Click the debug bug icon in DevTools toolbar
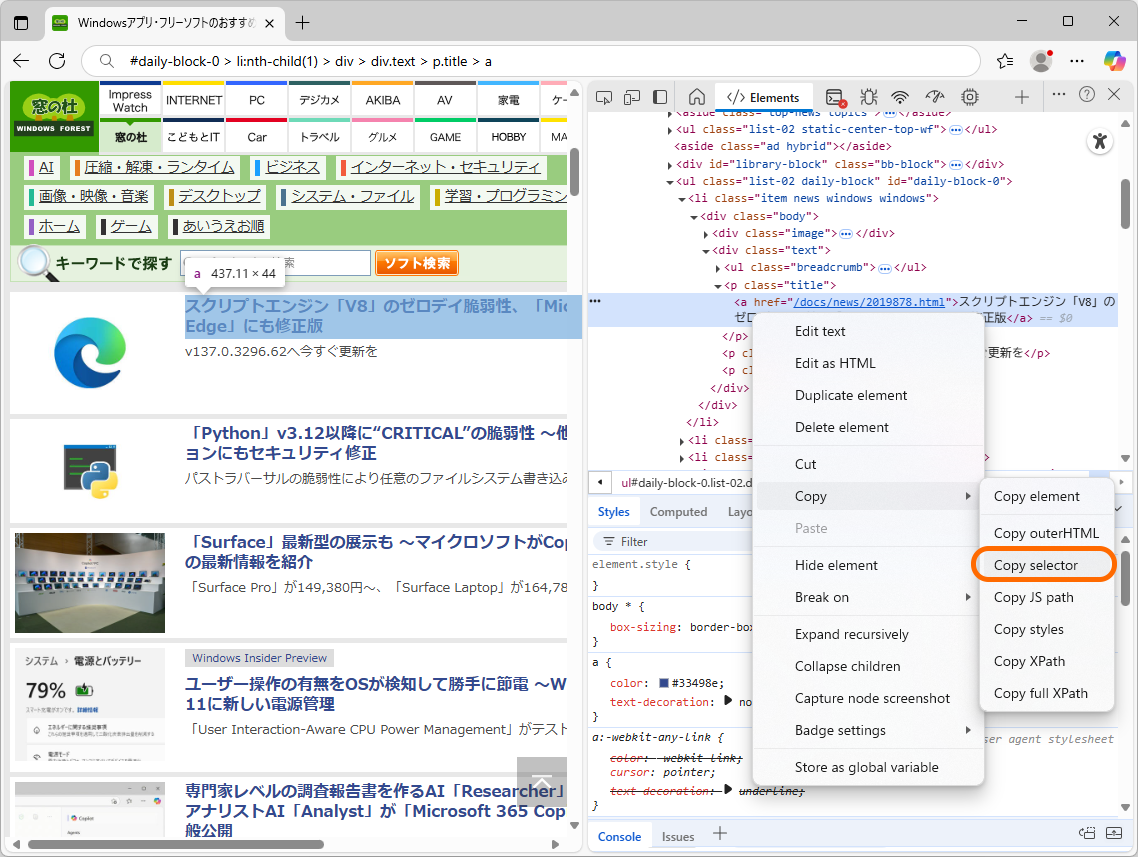 [868, 97]
